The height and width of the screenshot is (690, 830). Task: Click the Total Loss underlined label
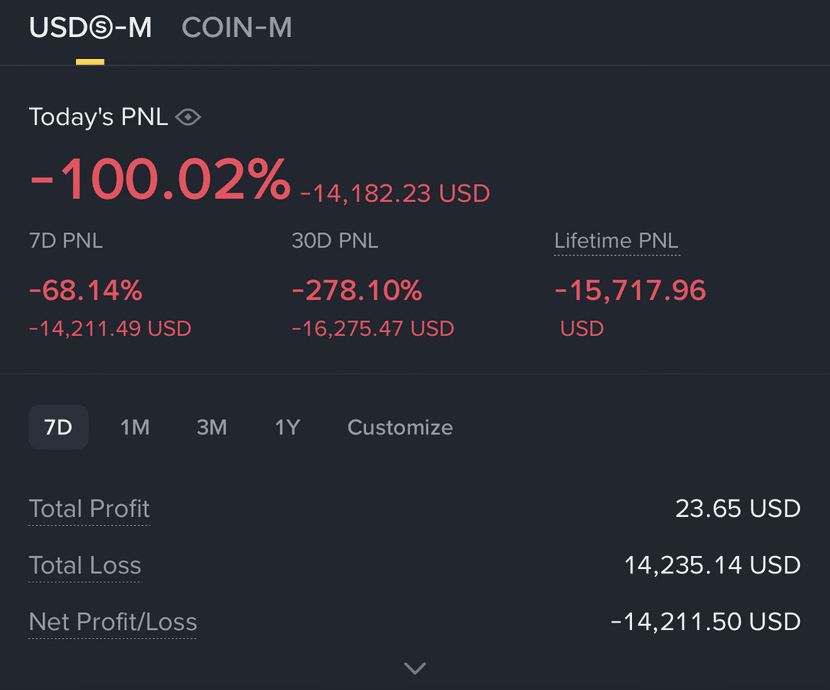coord(85,565)
